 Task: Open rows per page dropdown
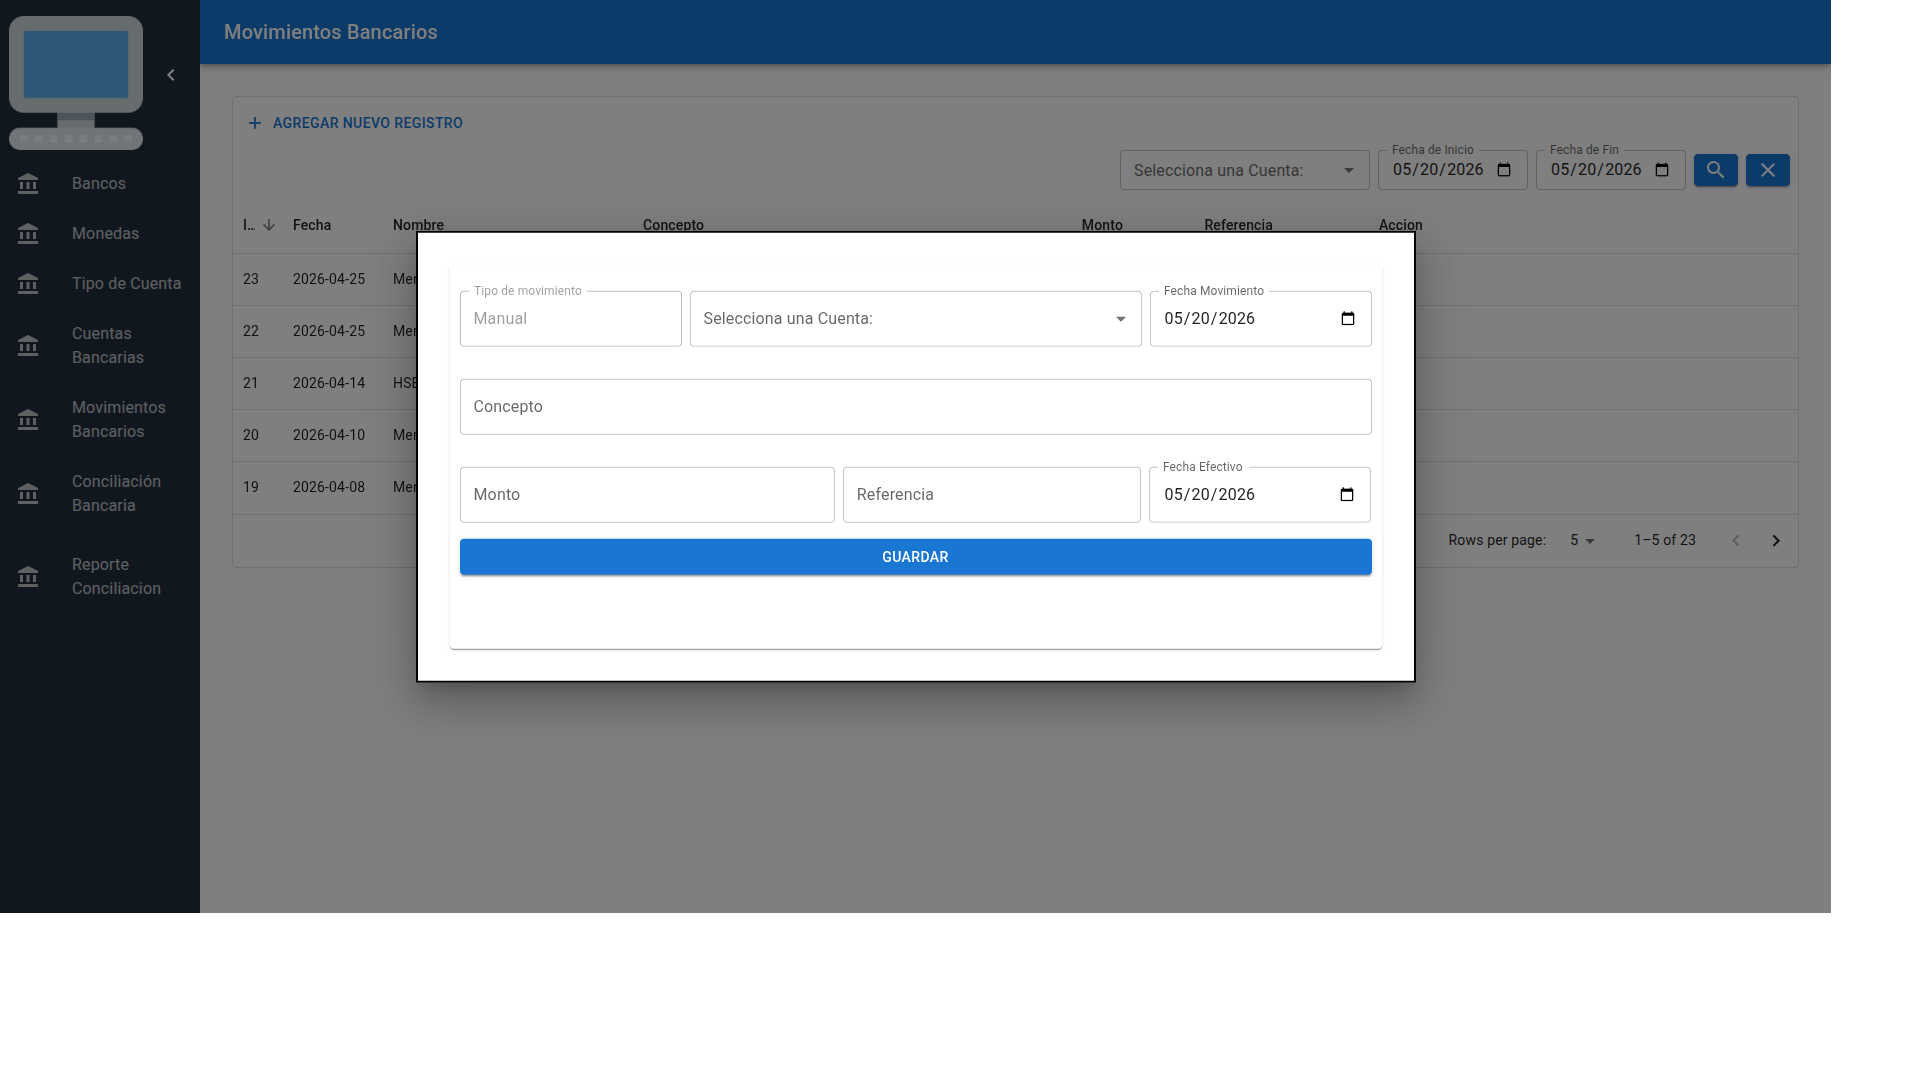pos(1582,540)
